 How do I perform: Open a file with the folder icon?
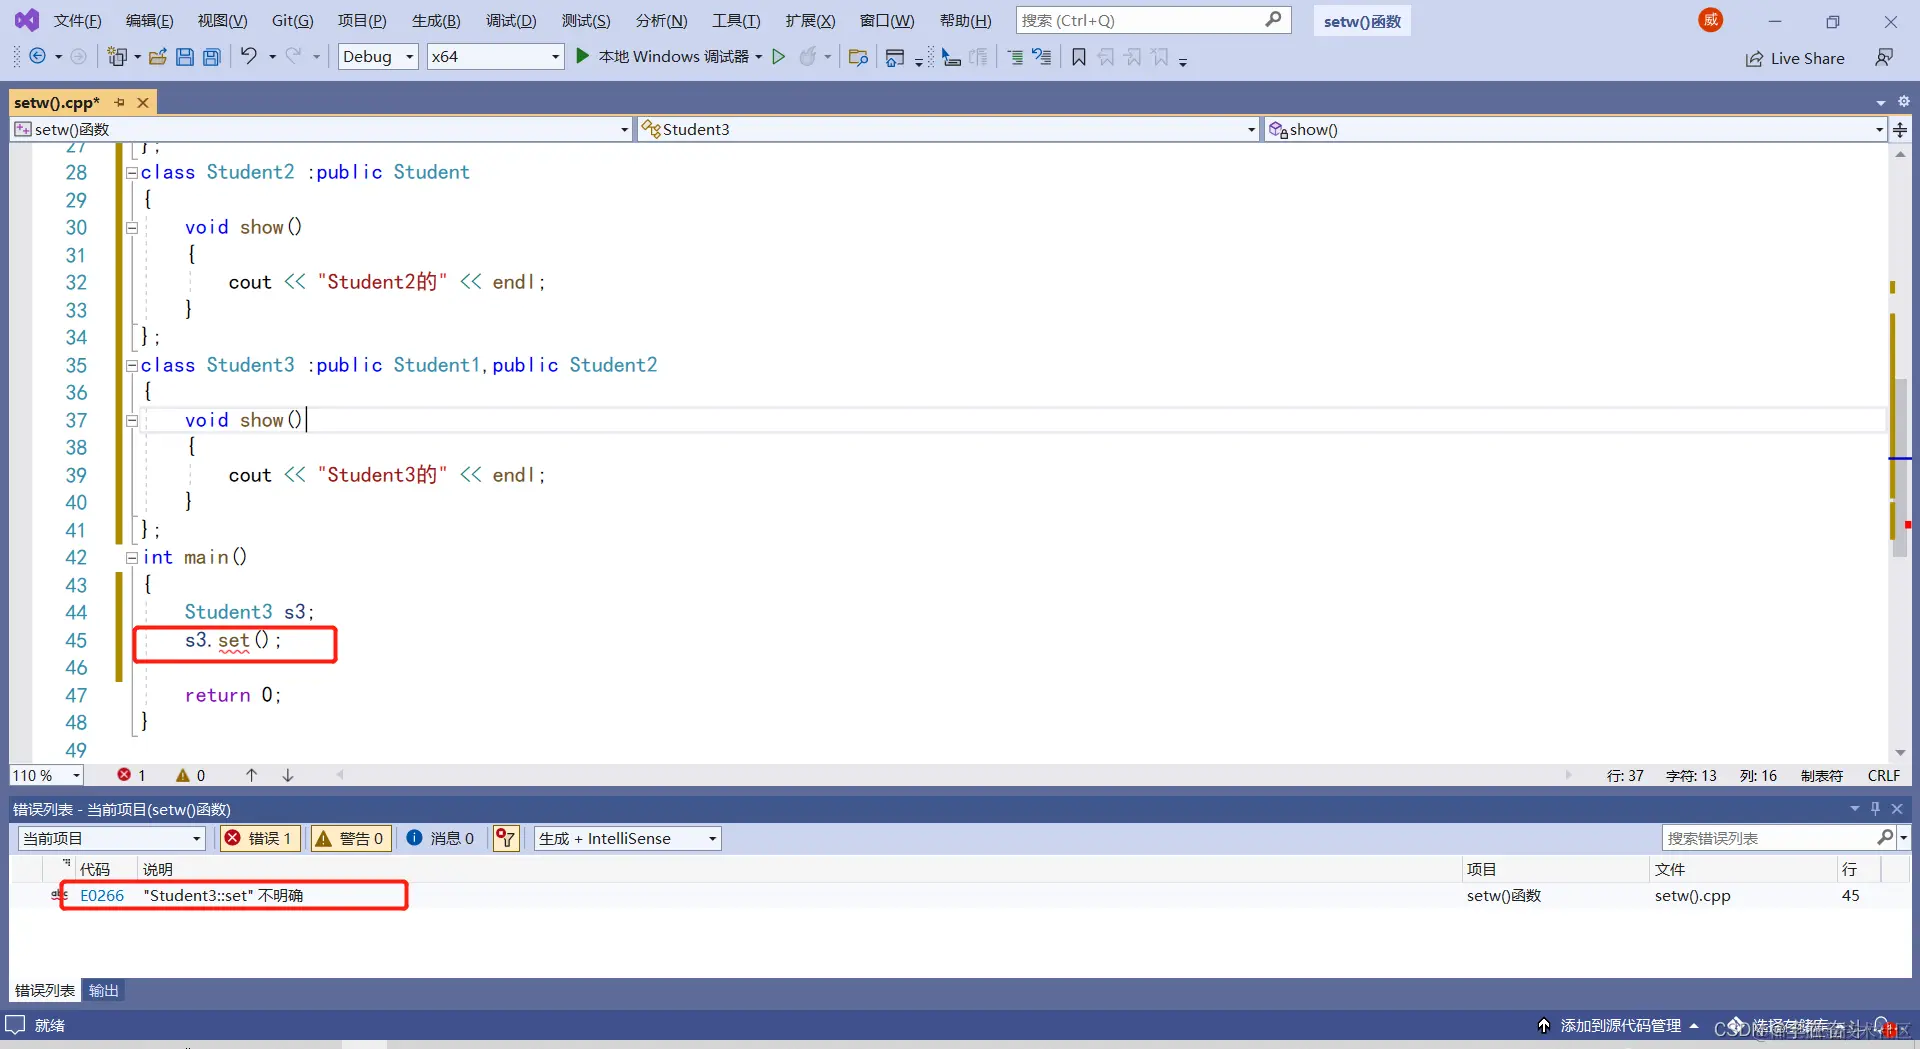158,57
